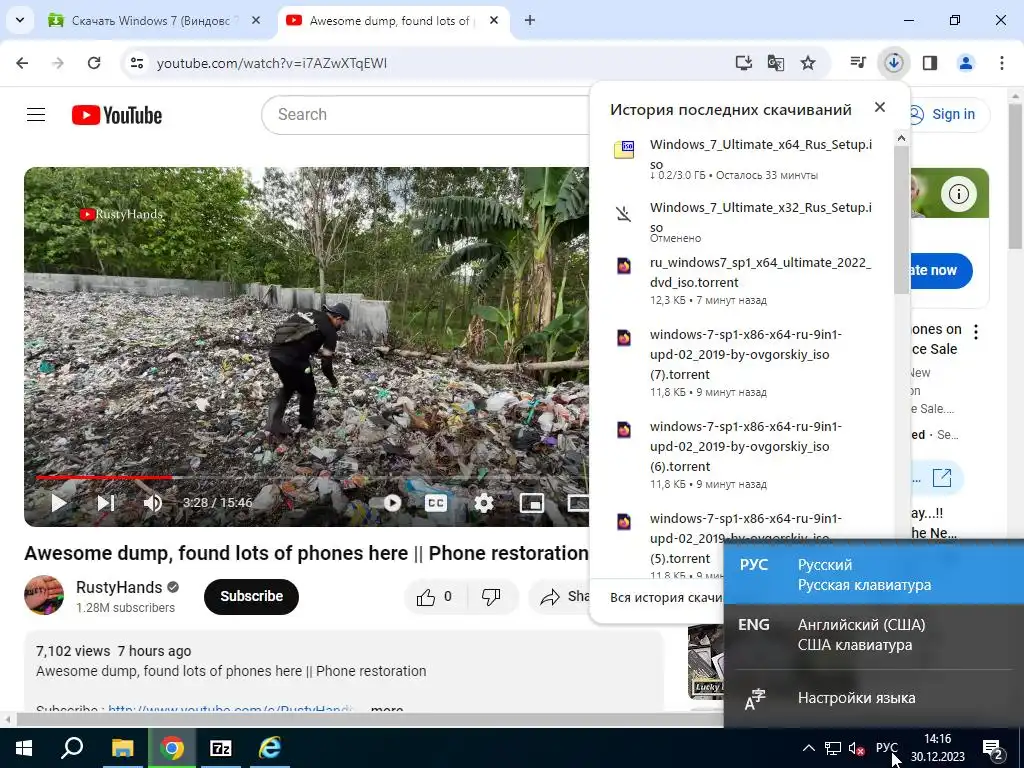Open Internet Explorer from taskbar
Image resolution: width=1024 pixels, height=768 pixels.
coord(270,748)
